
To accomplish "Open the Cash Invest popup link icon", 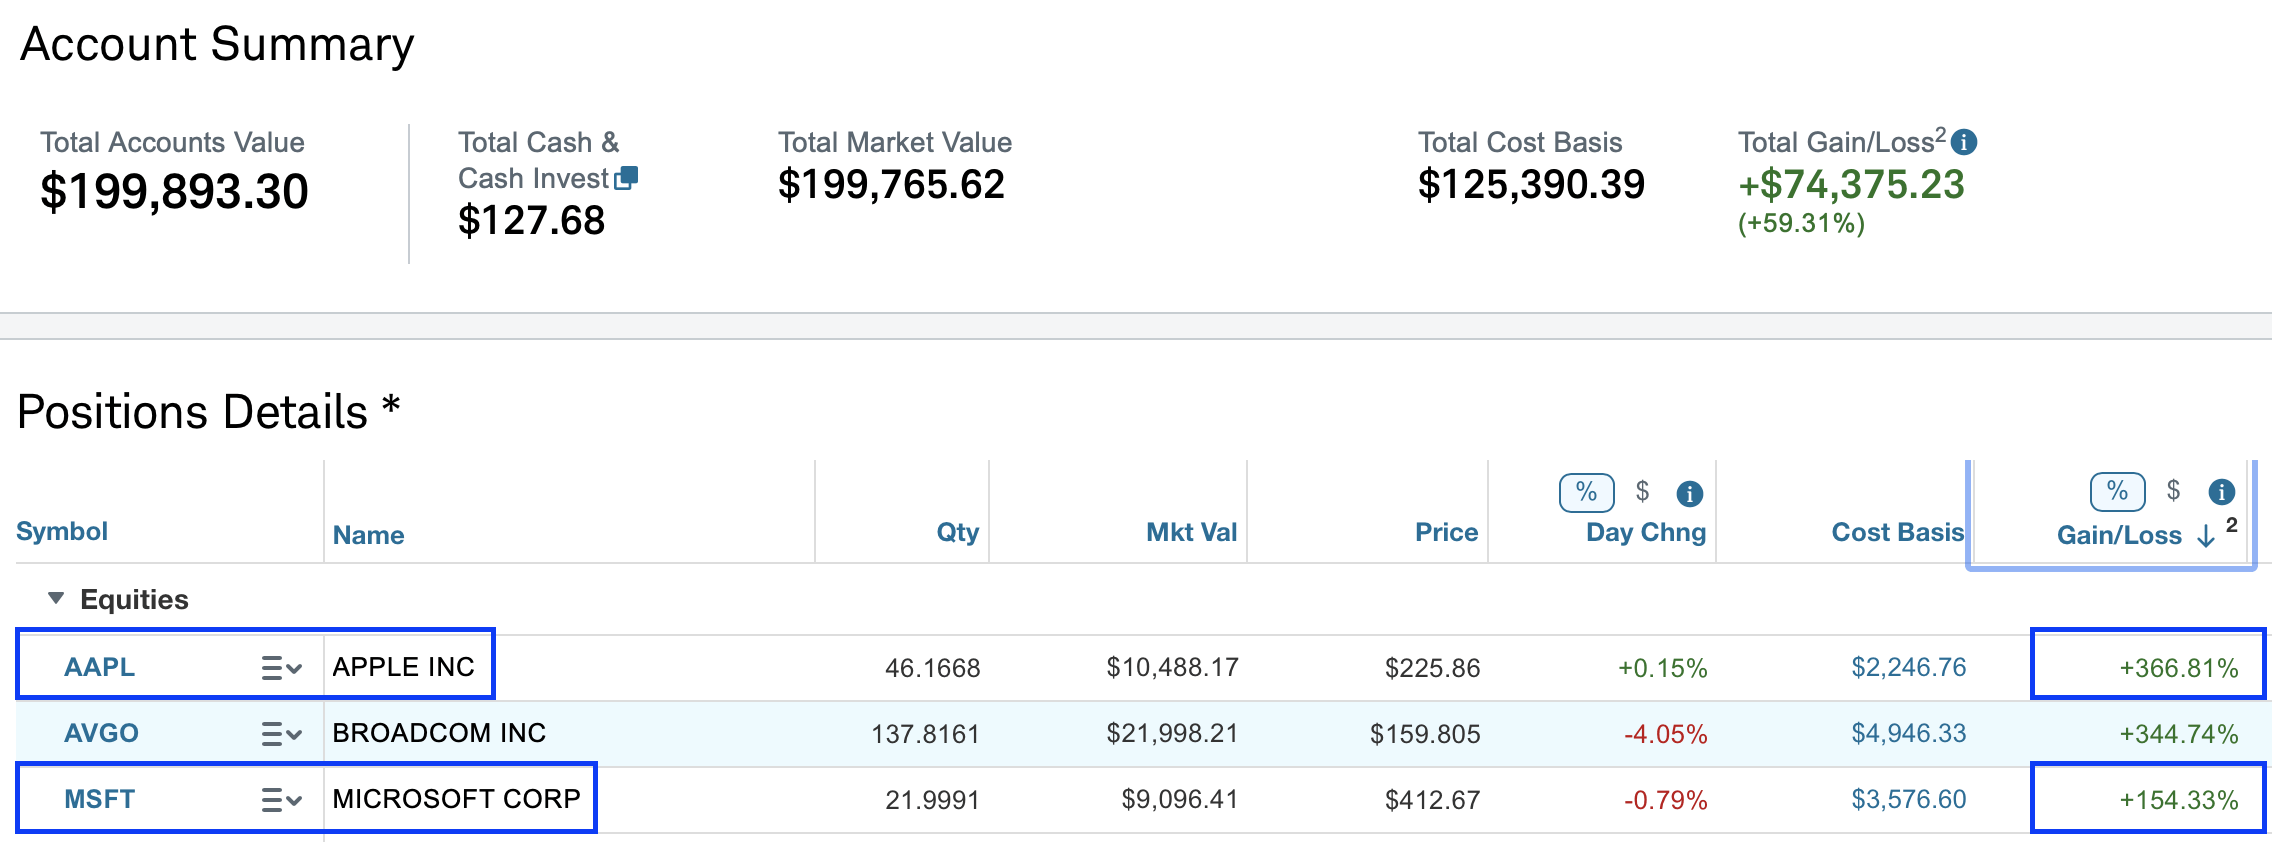I will (x=626, y=178).
